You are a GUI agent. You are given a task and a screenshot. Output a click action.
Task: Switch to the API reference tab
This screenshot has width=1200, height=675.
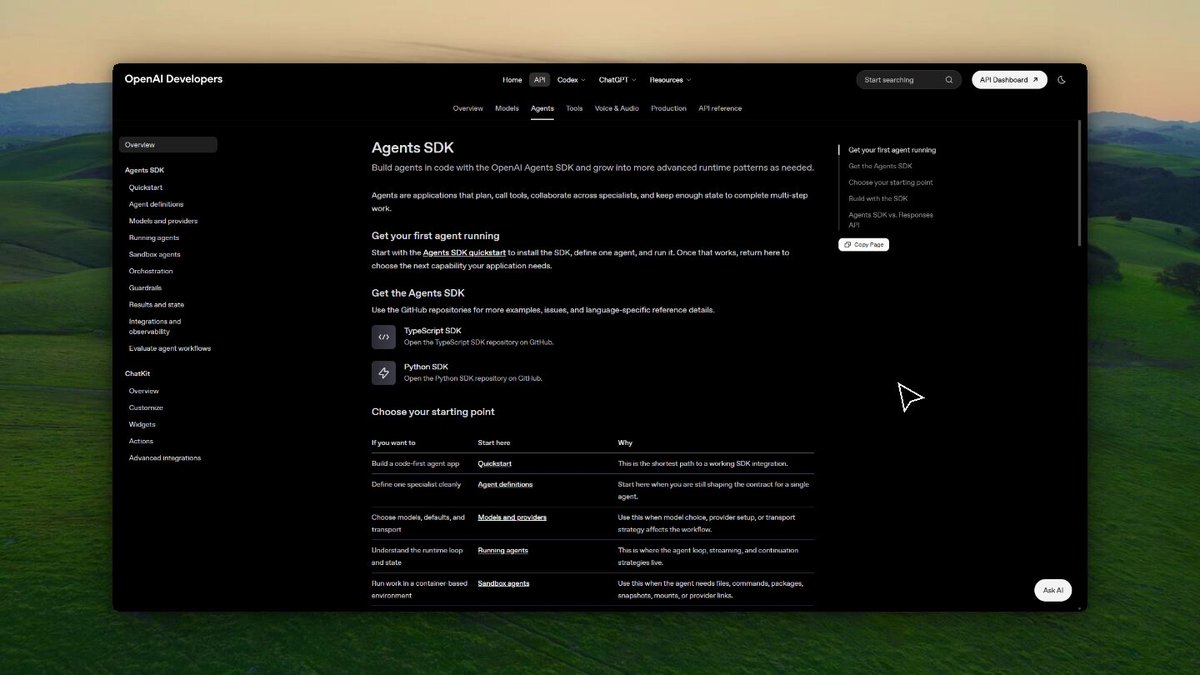pos(720,108)
